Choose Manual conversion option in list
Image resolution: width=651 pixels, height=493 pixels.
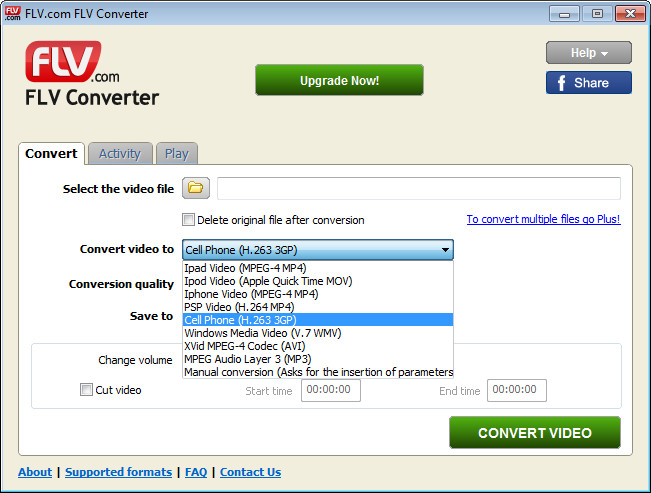pyautogui.click(x=318, y=372)
